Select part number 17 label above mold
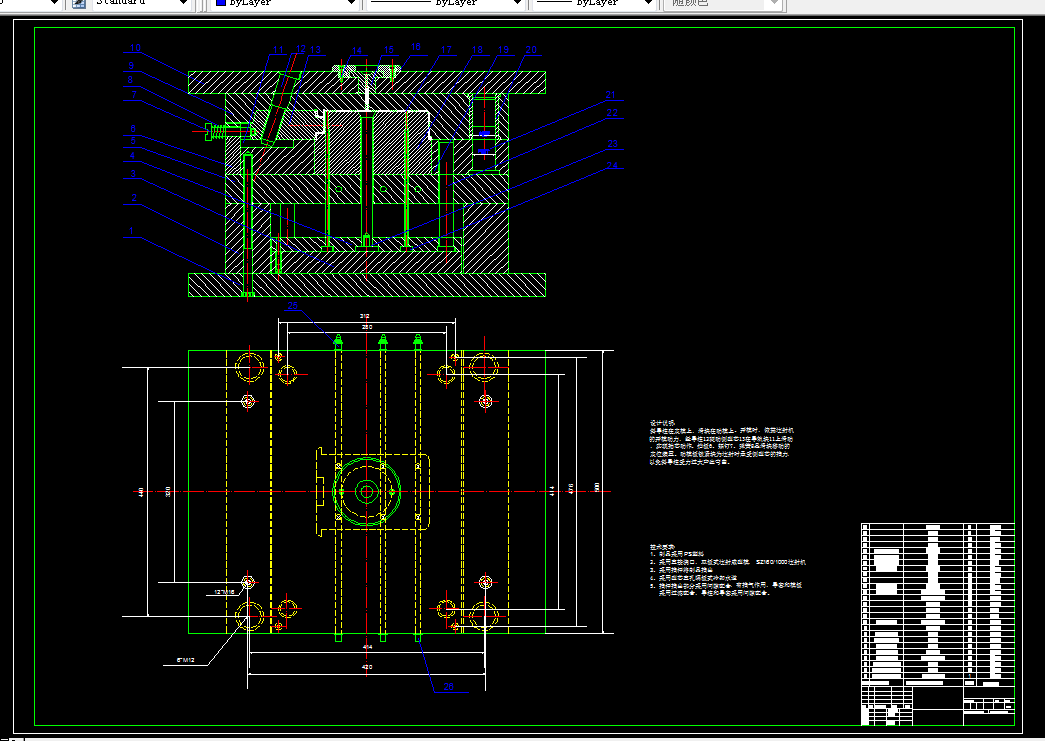The height and width of the screenshot is (741, 1045). (x=447, y=49)
